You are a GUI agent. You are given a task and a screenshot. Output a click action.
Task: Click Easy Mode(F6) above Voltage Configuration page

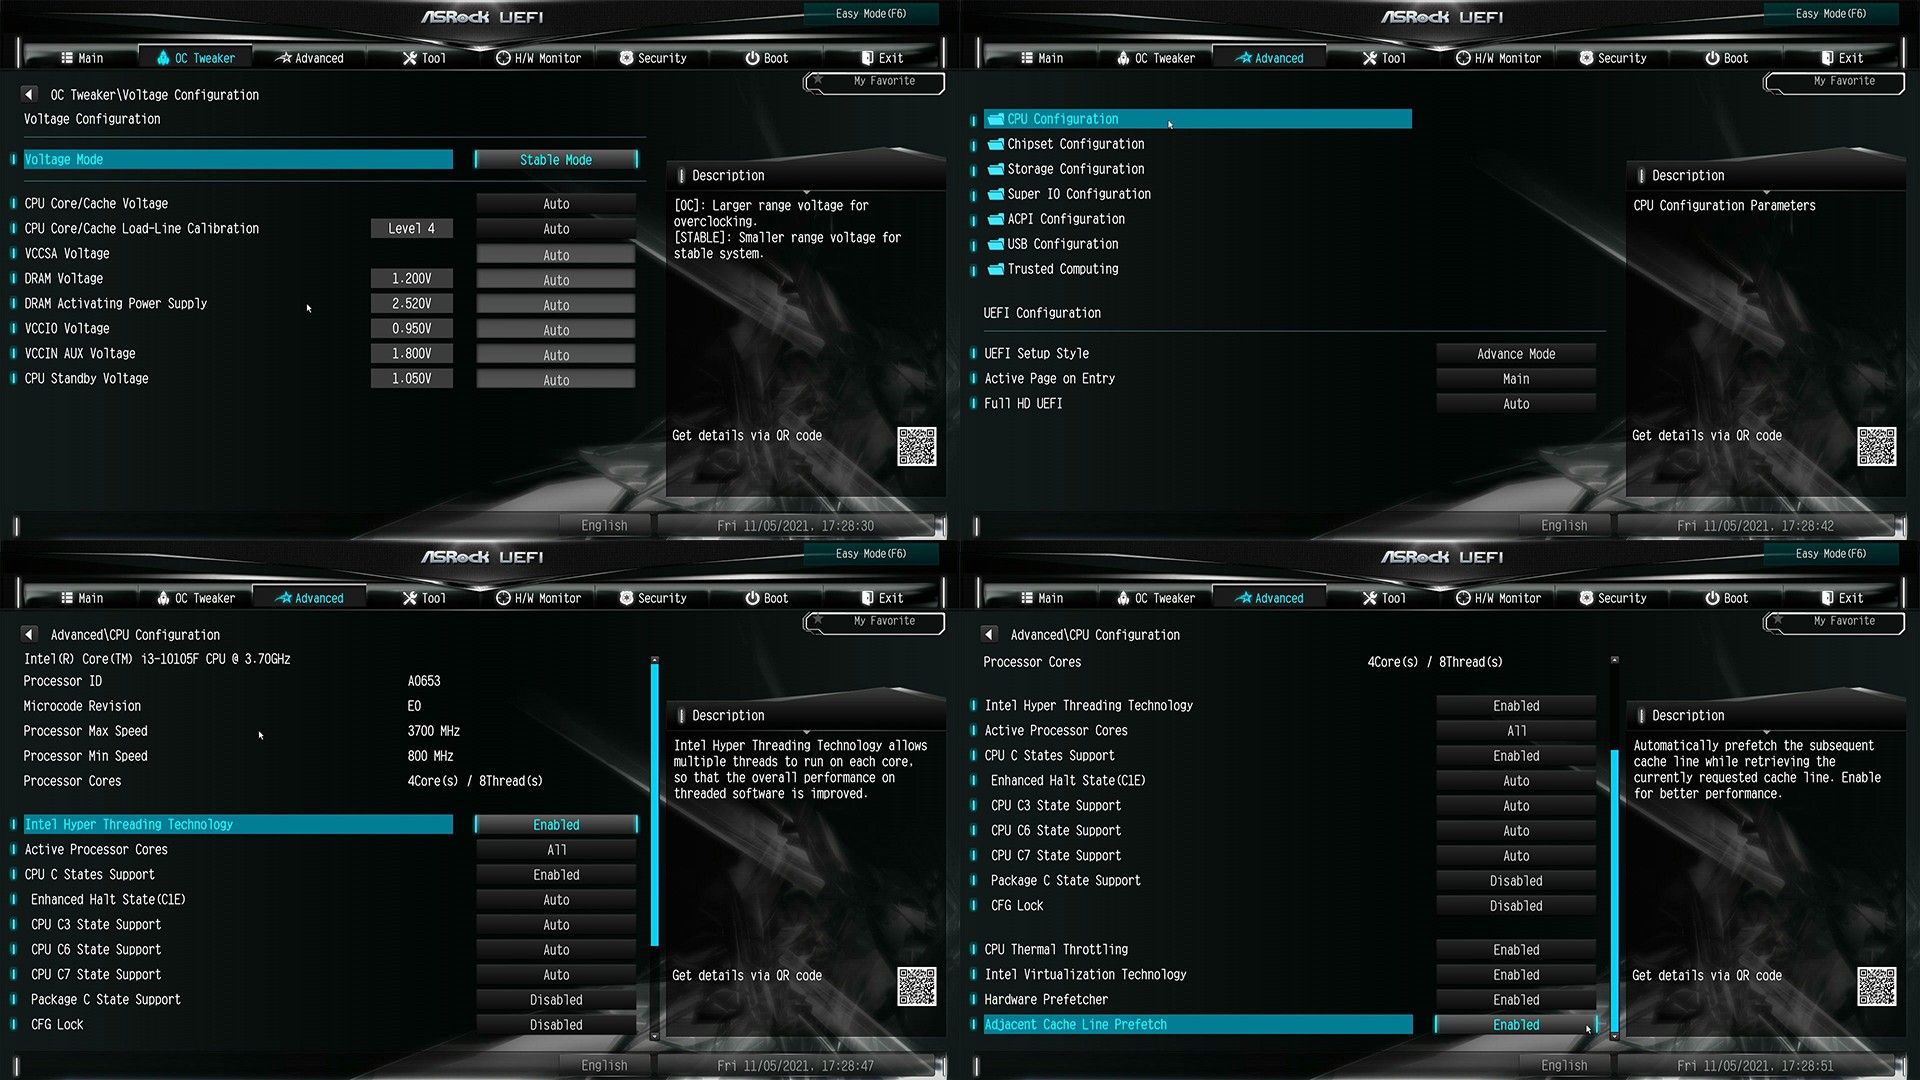coord(870,14)
